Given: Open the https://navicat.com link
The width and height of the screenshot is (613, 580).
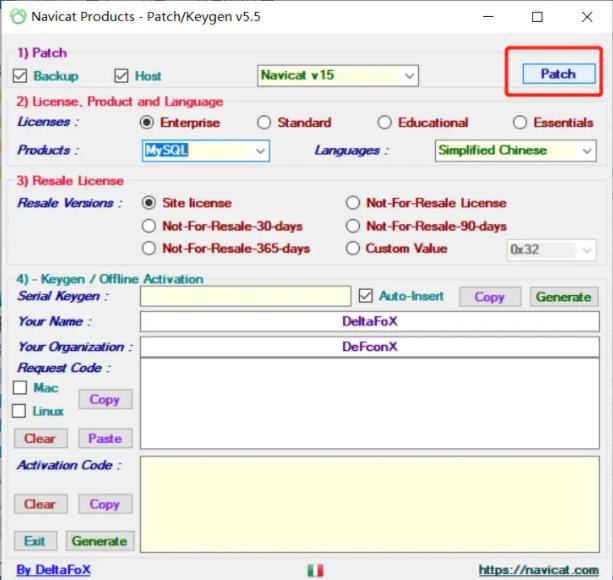Looking at the screenshot, I should tap(539, 570).
